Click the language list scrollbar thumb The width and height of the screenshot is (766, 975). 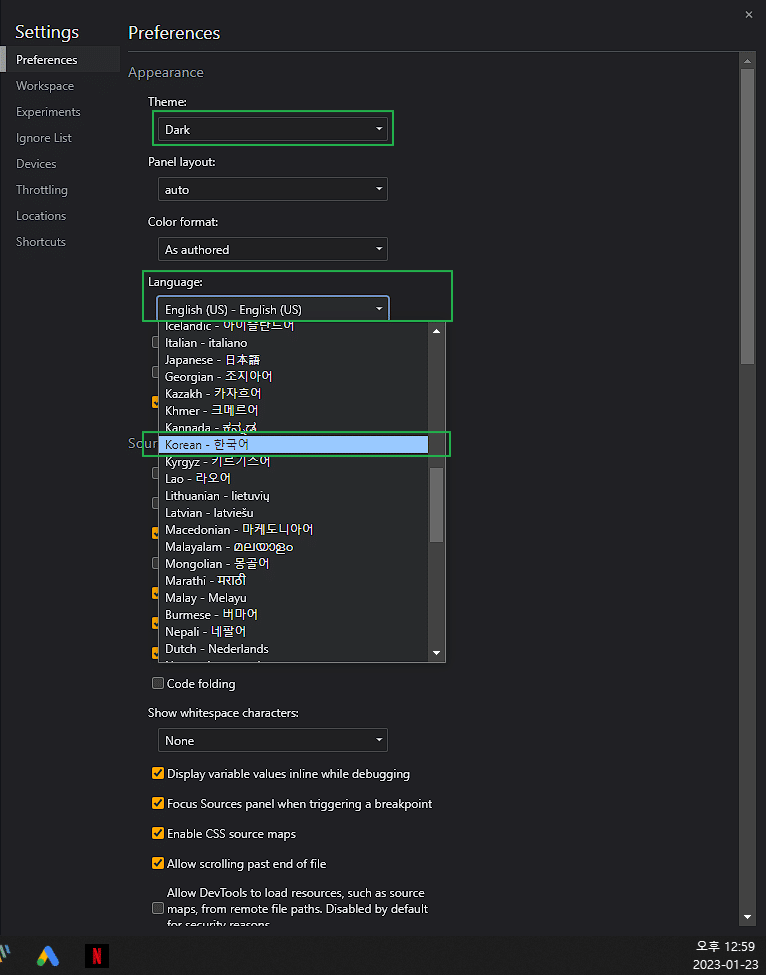pyautogui.click(x=436, y=505)
